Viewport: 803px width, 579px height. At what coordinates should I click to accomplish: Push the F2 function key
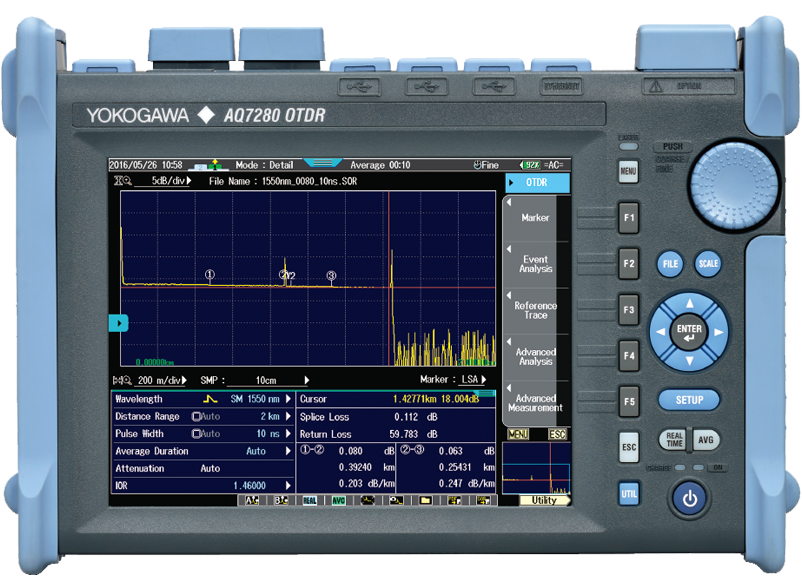tap(629, 264)
